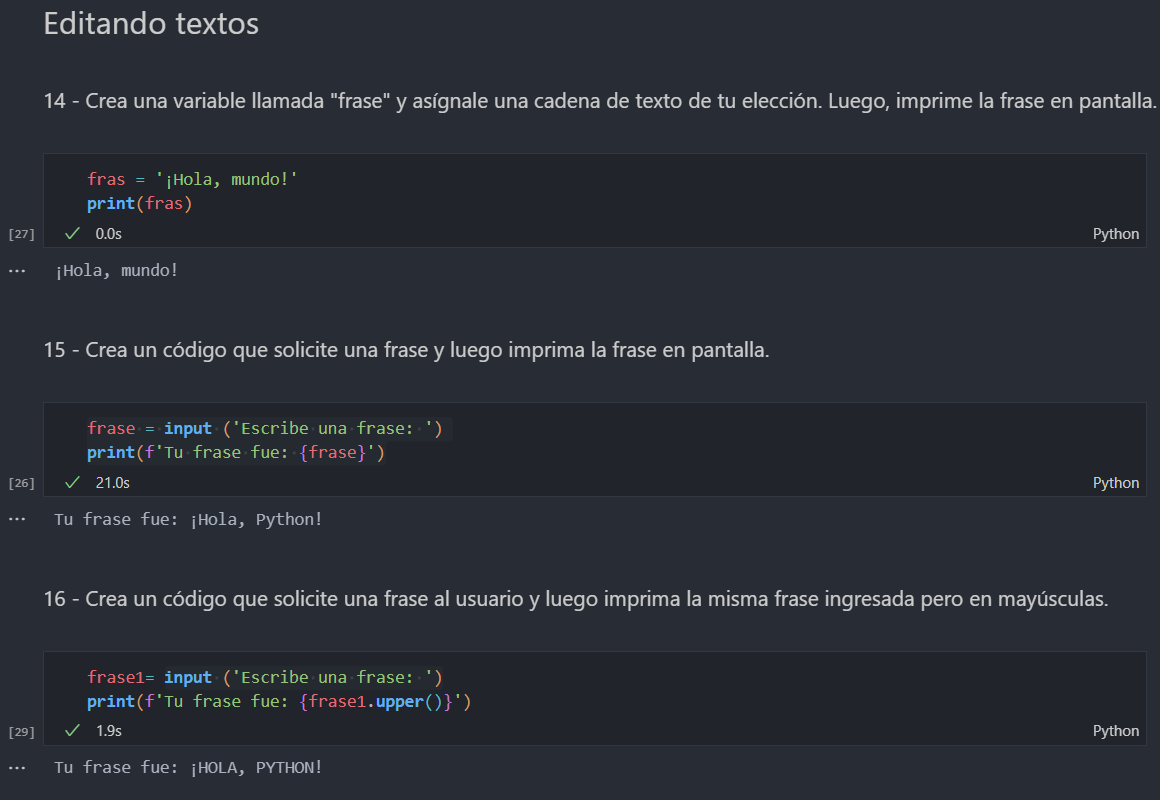Click the output '¡Hola, mundo!'
The image size is (1160, 800).
point(116,271)
